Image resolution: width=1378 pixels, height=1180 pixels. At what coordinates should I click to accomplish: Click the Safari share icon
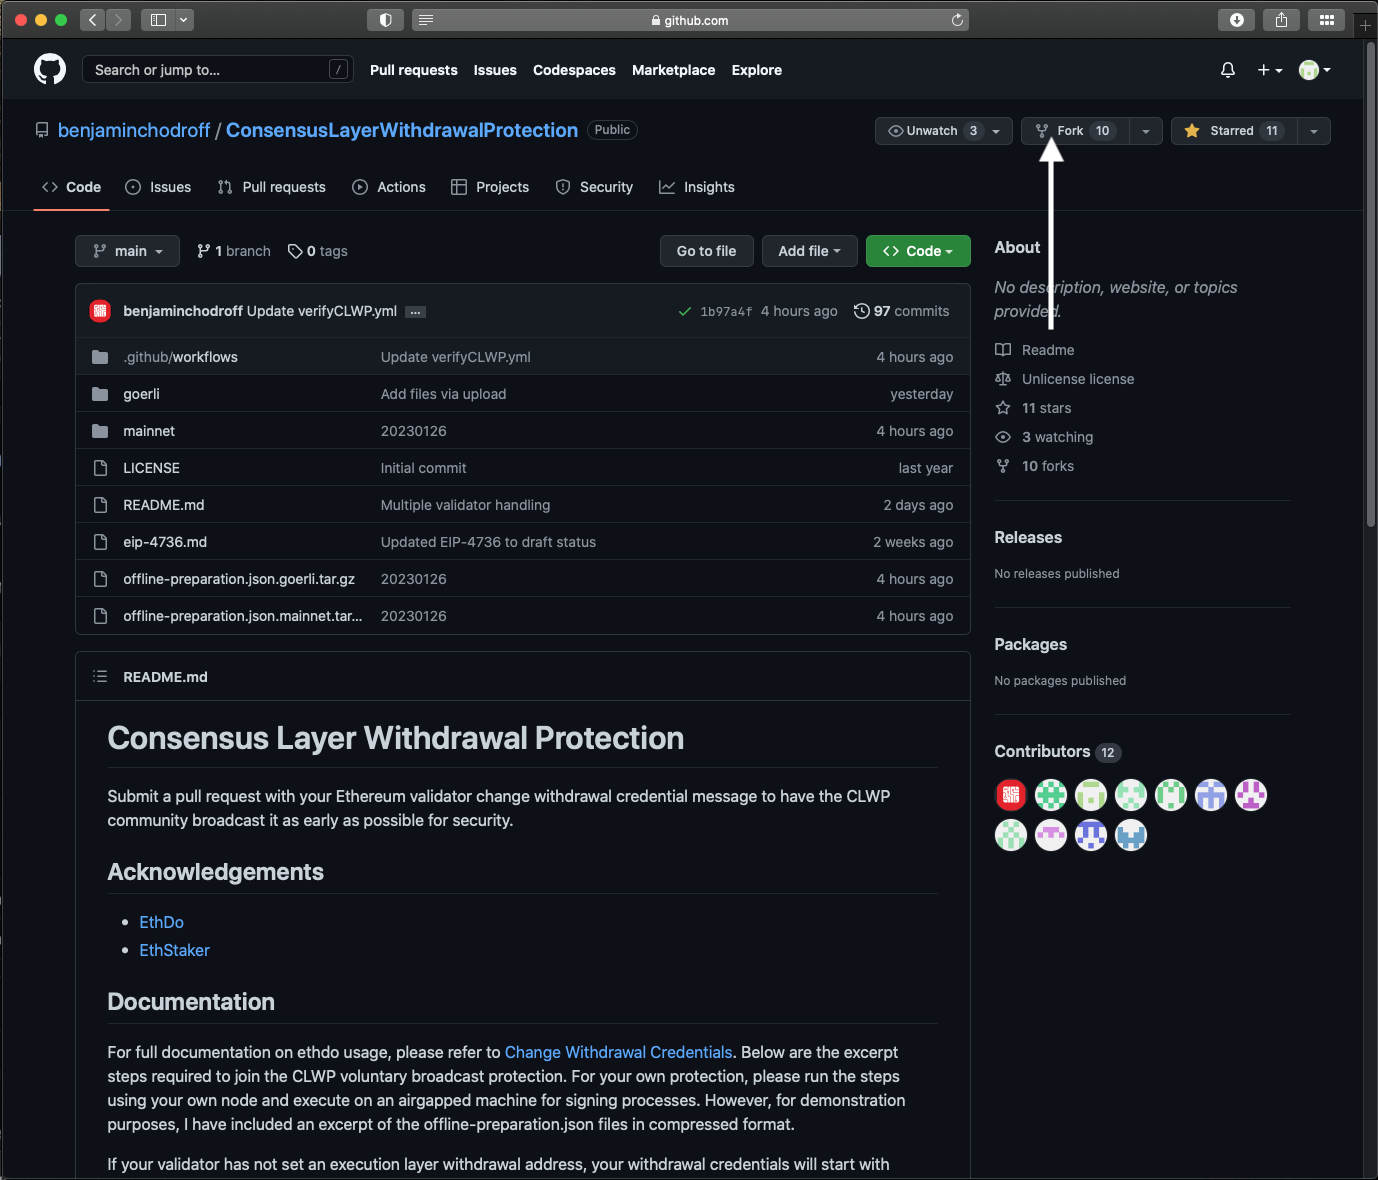tap(1281, 20)
